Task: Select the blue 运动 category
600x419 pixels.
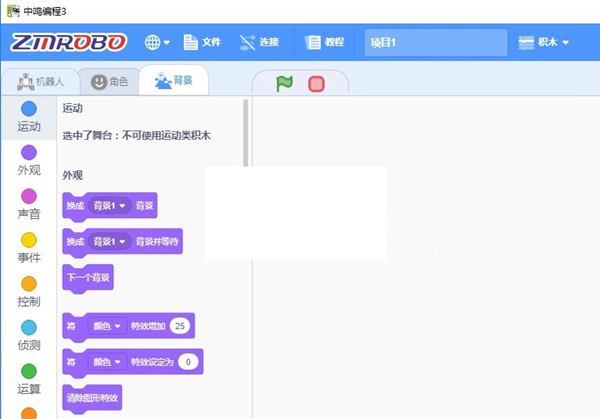Action: click(x=29, y=117)
